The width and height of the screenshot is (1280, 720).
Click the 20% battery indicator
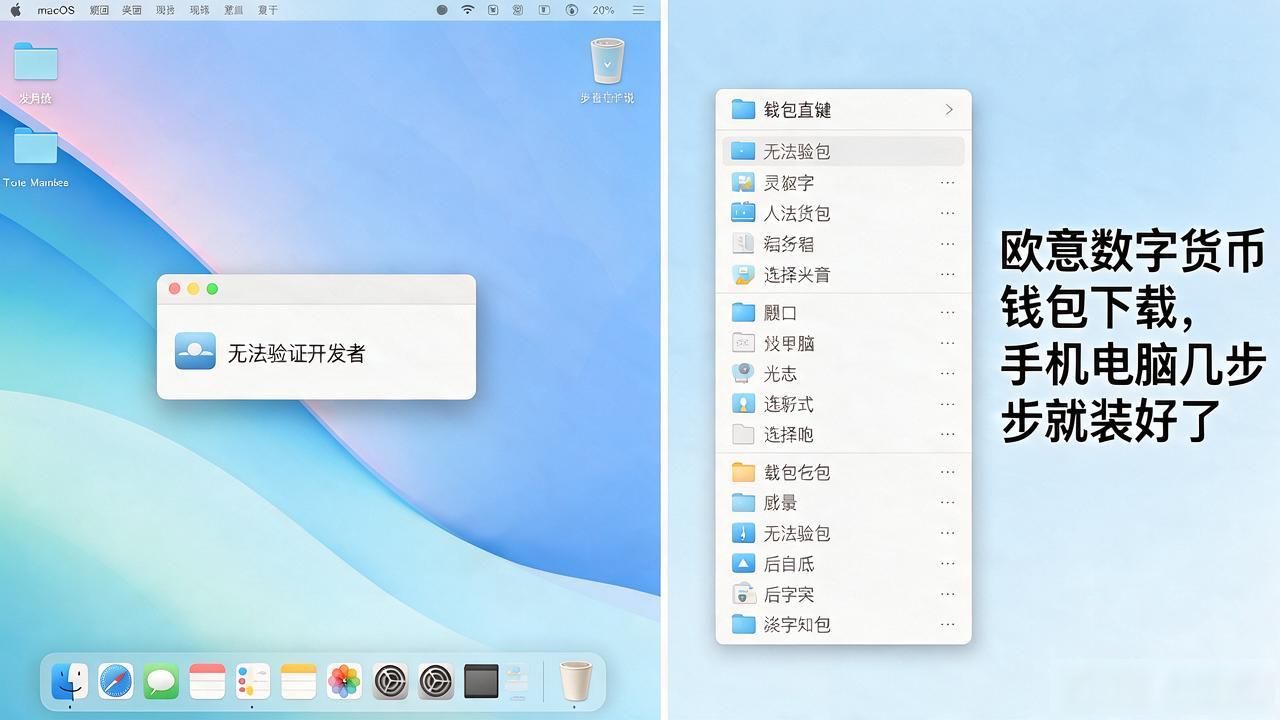click(603, 10)
